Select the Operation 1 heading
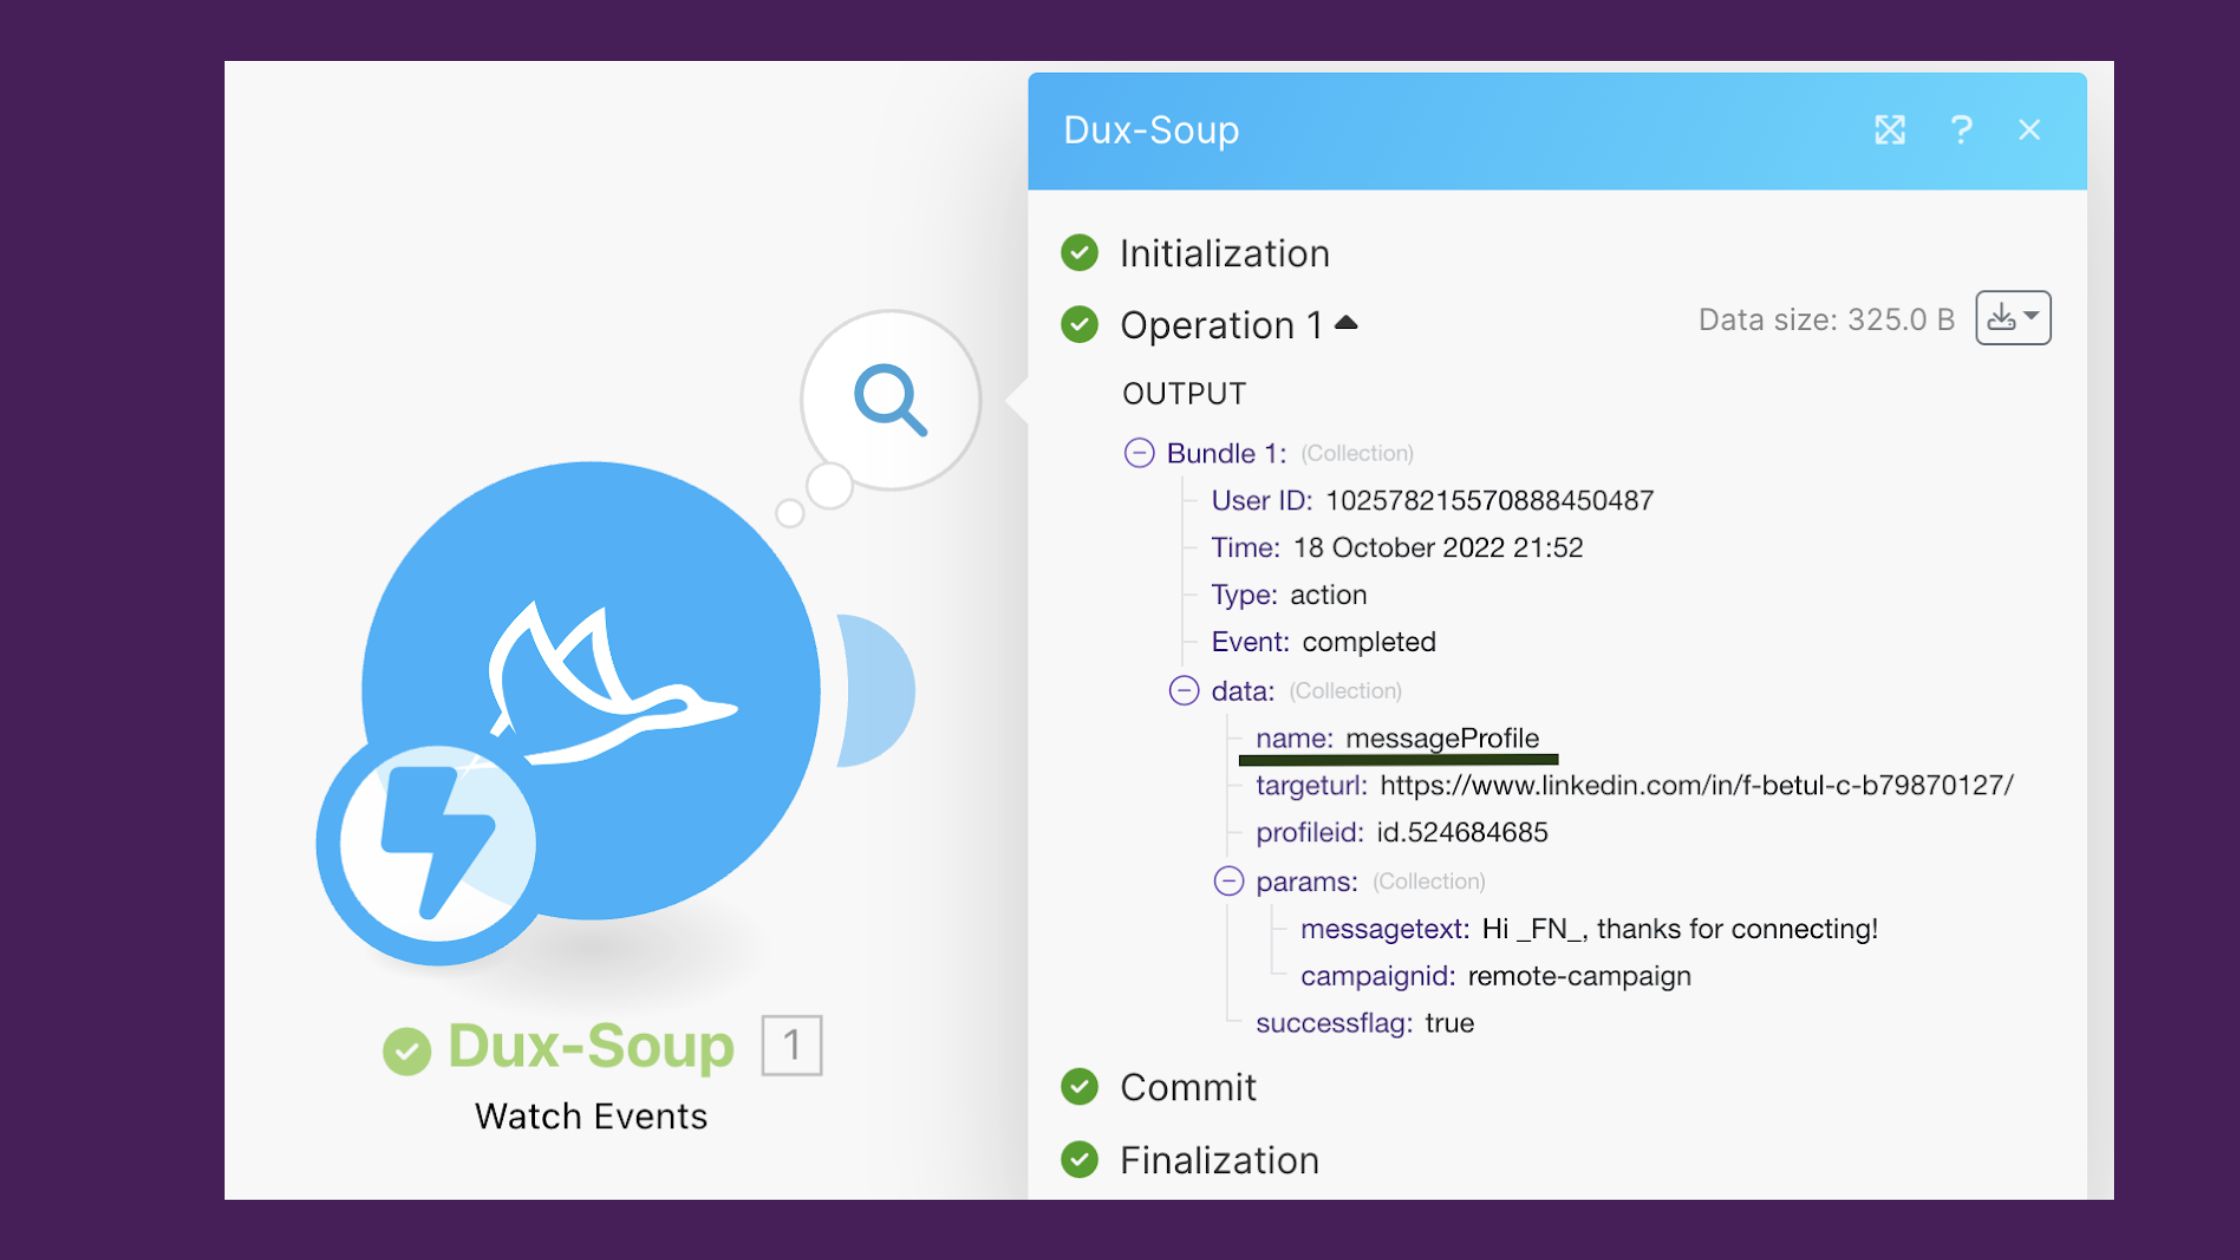Viewport: 2240px width, 1260px height. 1221,325
